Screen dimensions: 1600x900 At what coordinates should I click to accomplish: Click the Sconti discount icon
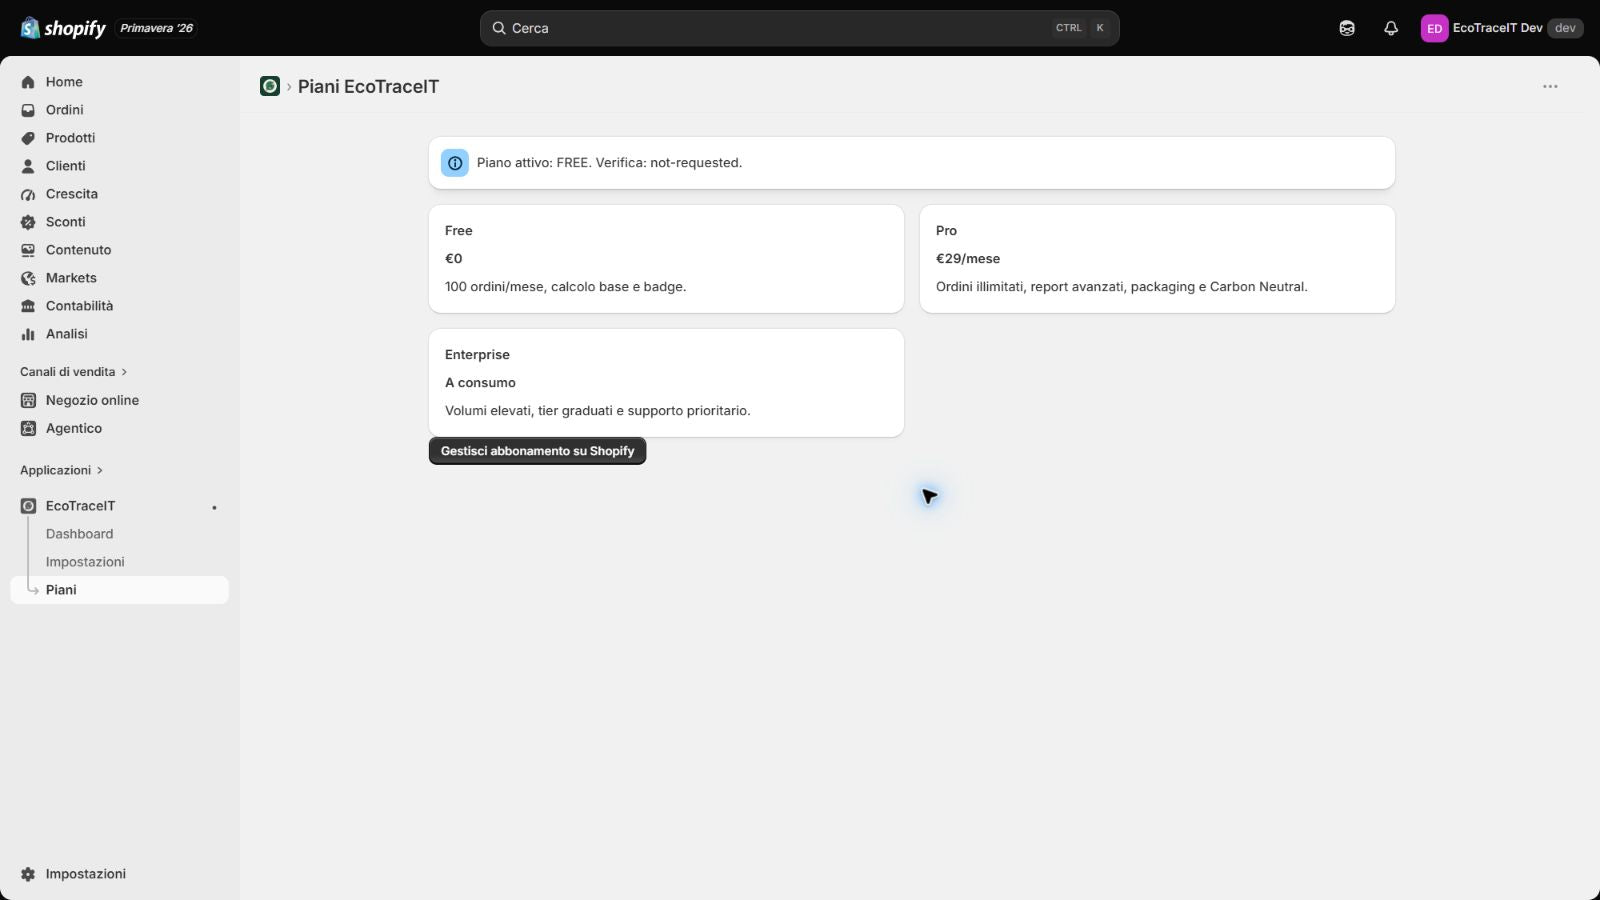point(28,222)
